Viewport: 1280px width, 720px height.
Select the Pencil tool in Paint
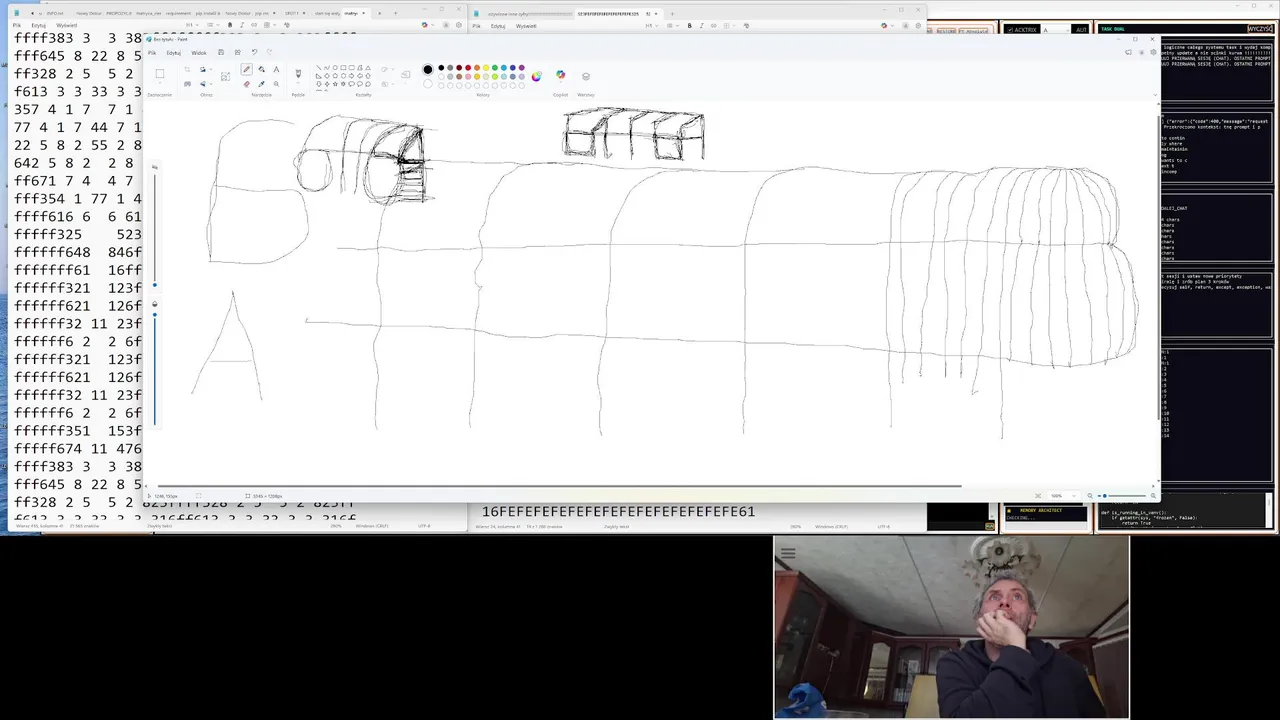coord(247,69)
